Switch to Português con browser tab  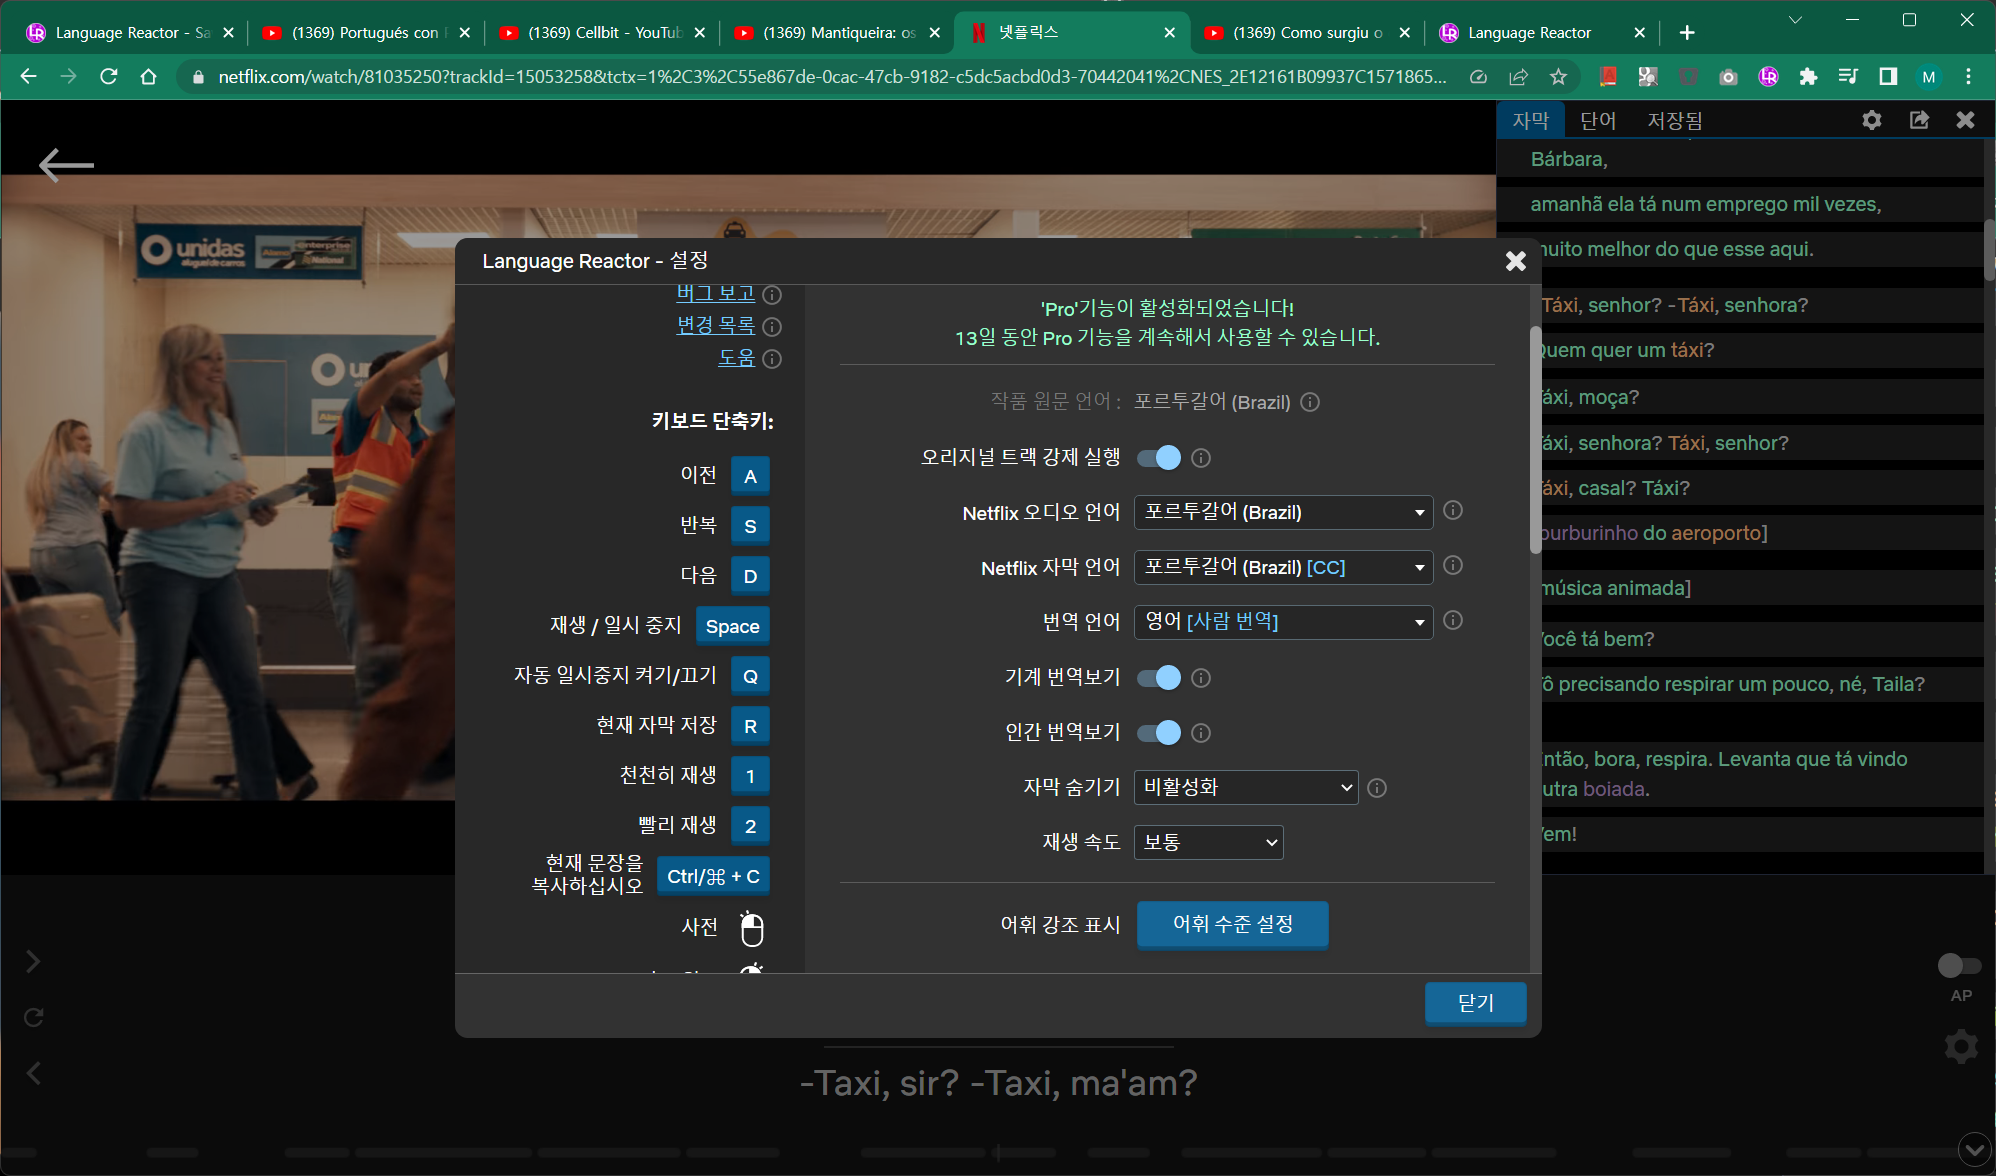tap(366, 32)
